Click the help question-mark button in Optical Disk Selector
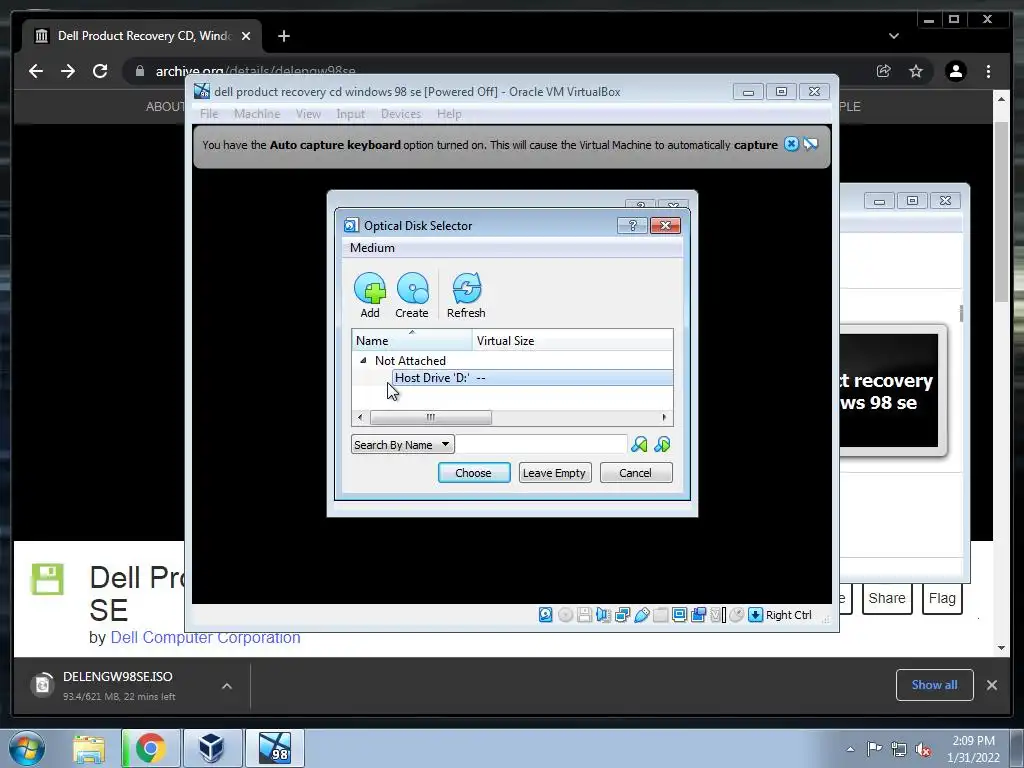The image size is (1024, 768). (x=632, y=225)
